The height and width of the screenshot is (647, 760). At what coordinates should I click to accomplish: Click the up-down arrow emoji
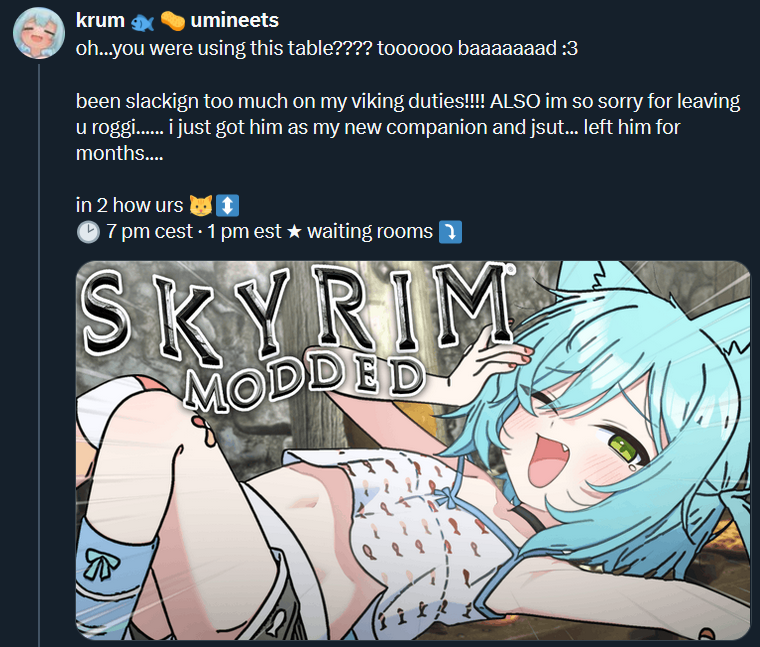point(227,205)
